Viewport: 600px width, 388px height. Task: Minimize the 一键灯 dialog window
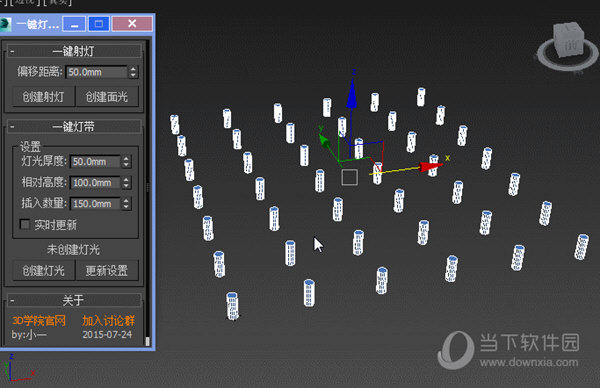tap(74, 24)
